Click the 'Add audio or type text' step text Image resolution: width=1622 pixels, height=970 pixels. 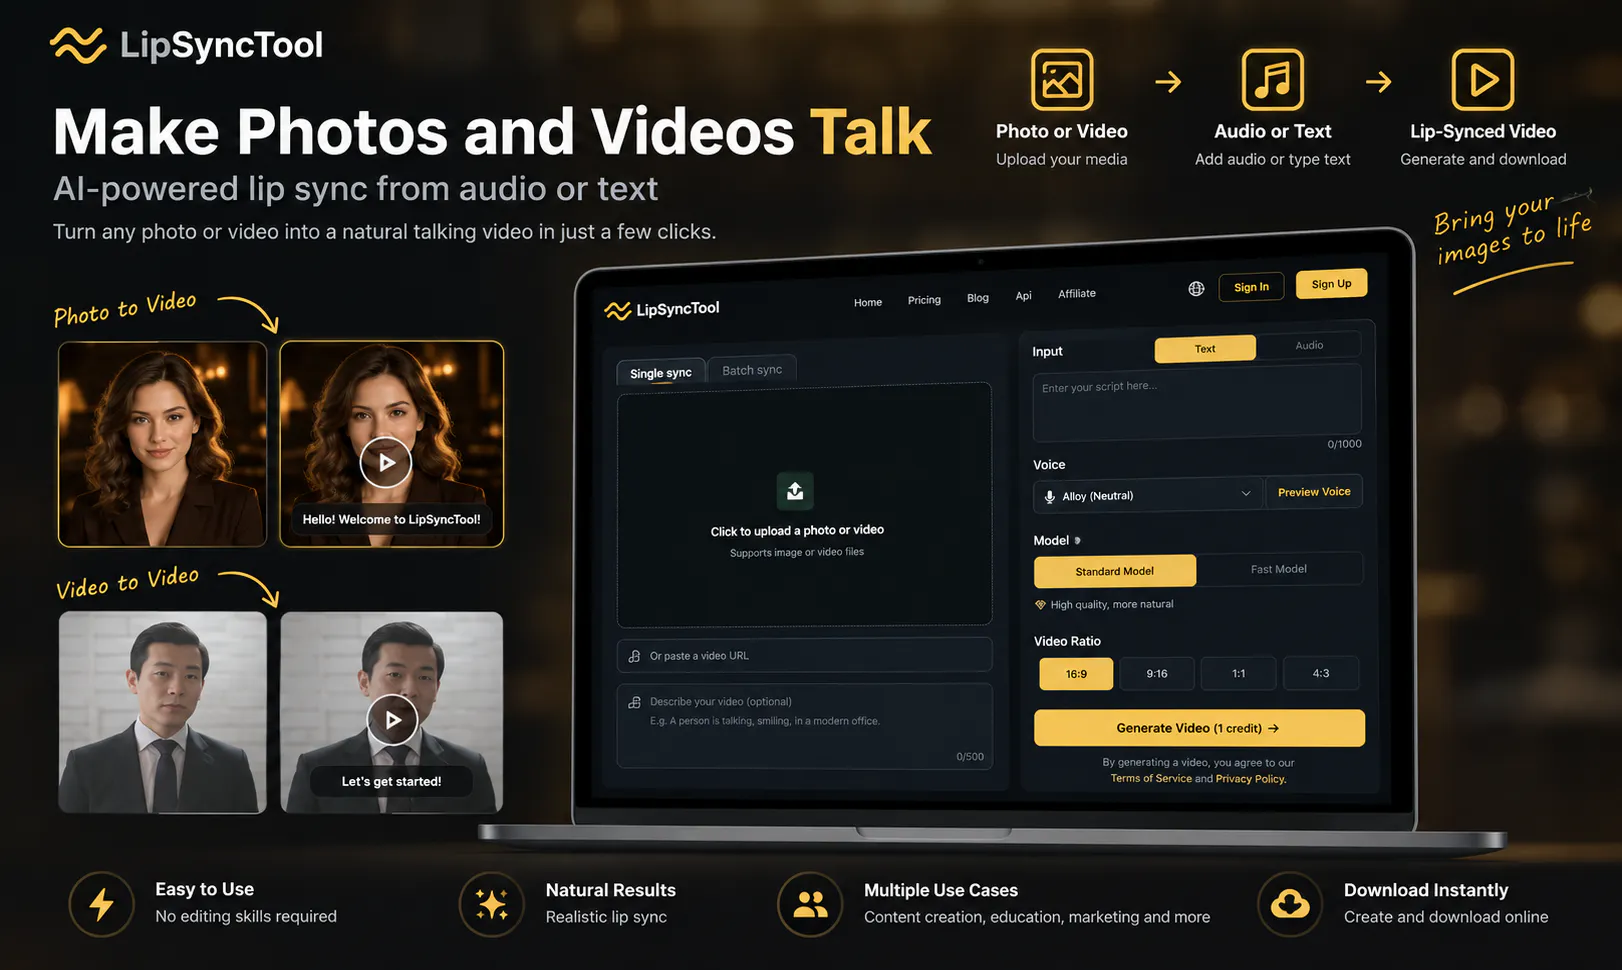(1273, 159)
